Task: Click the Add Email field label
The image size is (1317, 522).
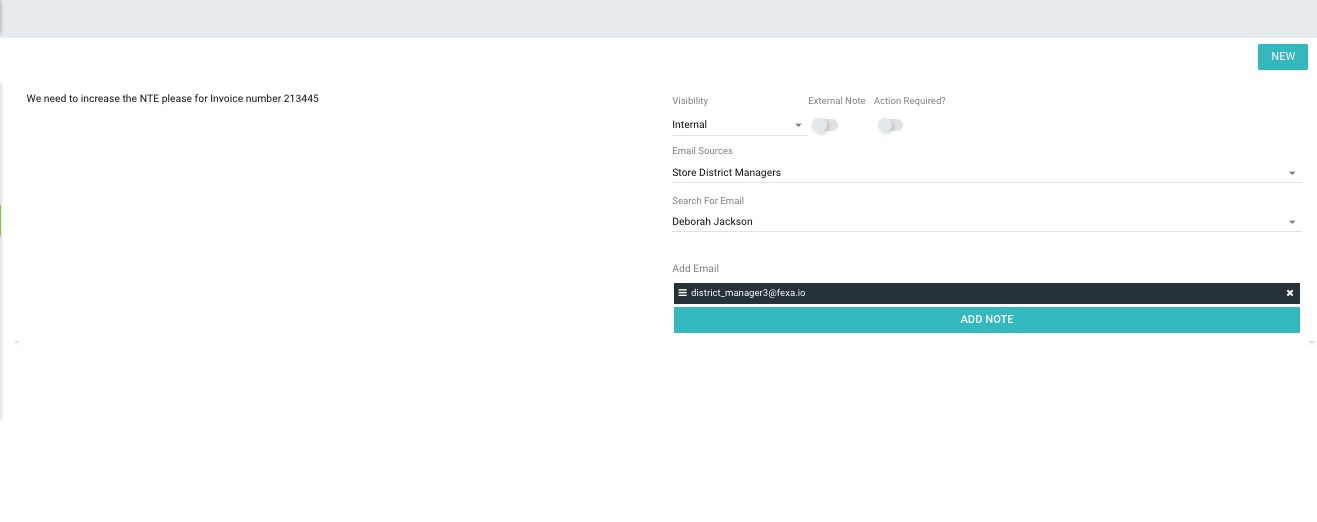Action: coord(695,269)
